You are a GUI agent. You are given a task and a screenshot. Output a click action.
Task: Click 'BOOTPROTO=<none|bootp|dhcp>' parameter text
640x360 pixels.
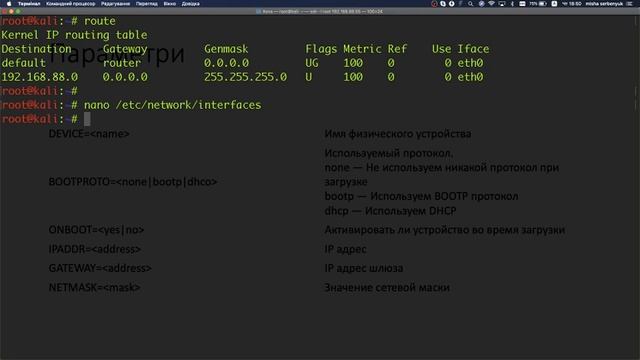[133, 182]
